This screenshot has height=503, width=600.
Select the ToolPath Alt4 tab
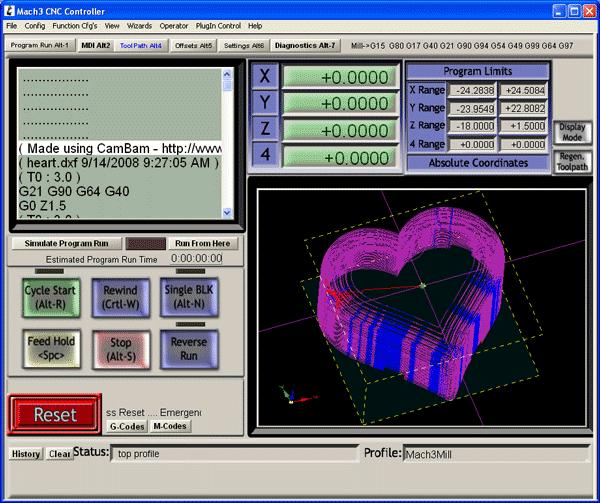(x=141, y=46)
